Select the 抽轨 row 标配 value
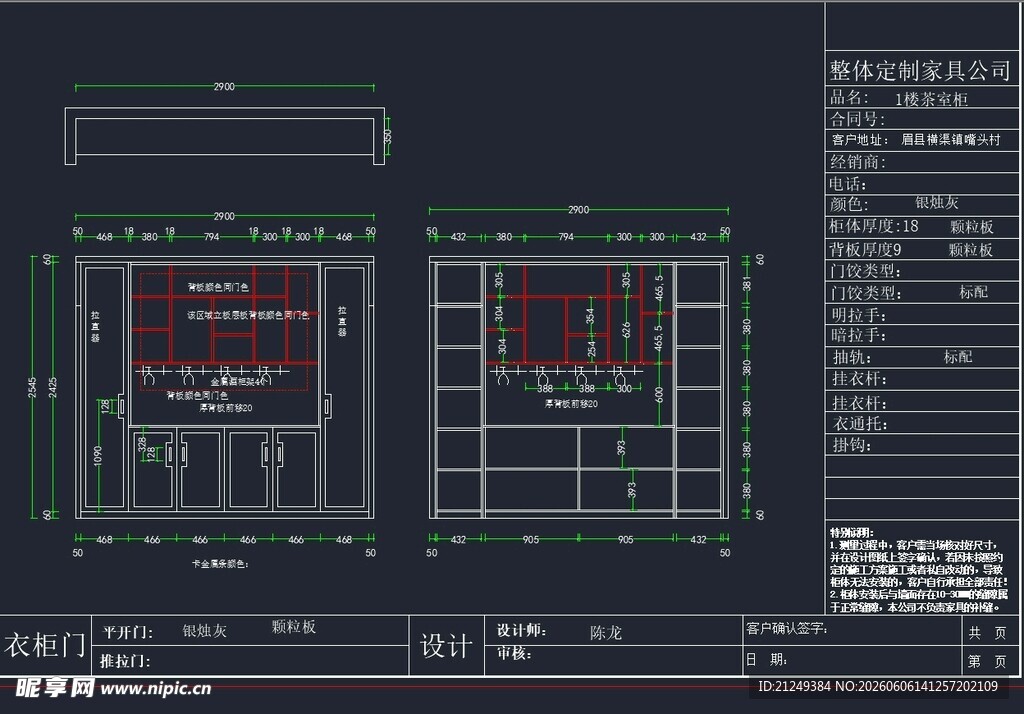 pyautogui.click(x=958, y=357)
